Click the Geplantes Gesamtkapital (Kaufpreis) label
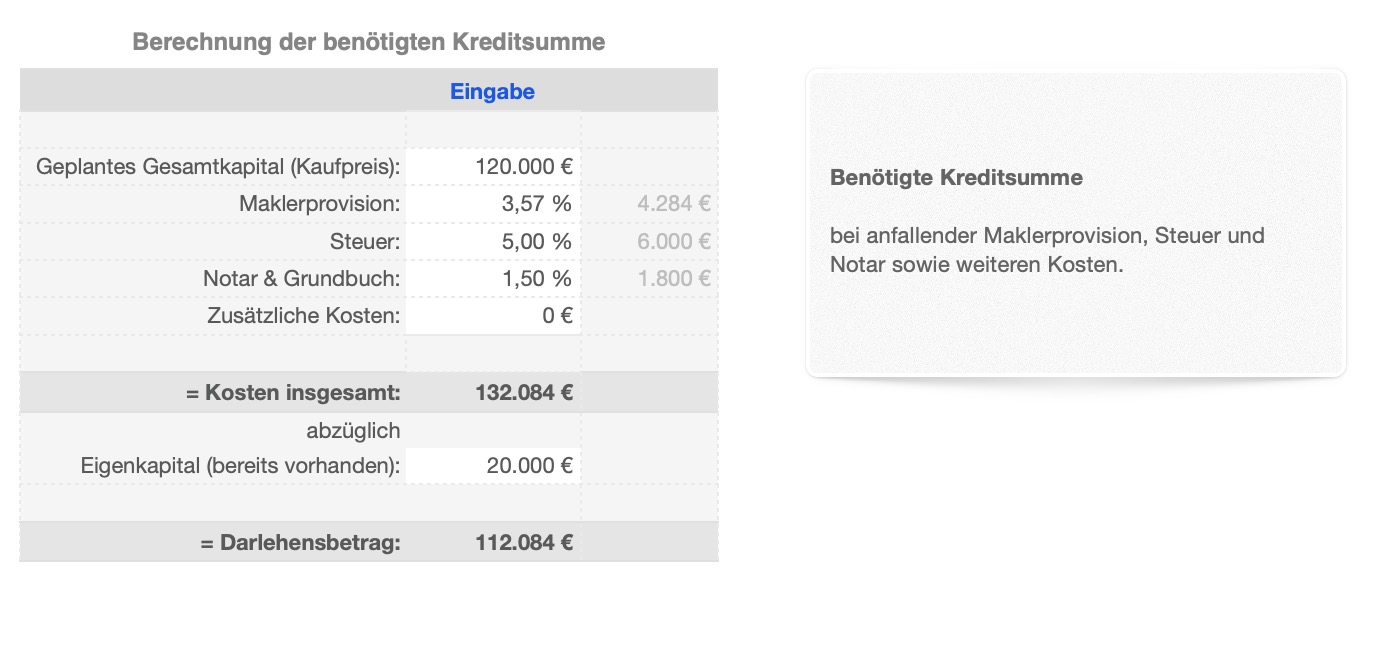This screenshot has width=1393, height=668. [x=218, y=167]
